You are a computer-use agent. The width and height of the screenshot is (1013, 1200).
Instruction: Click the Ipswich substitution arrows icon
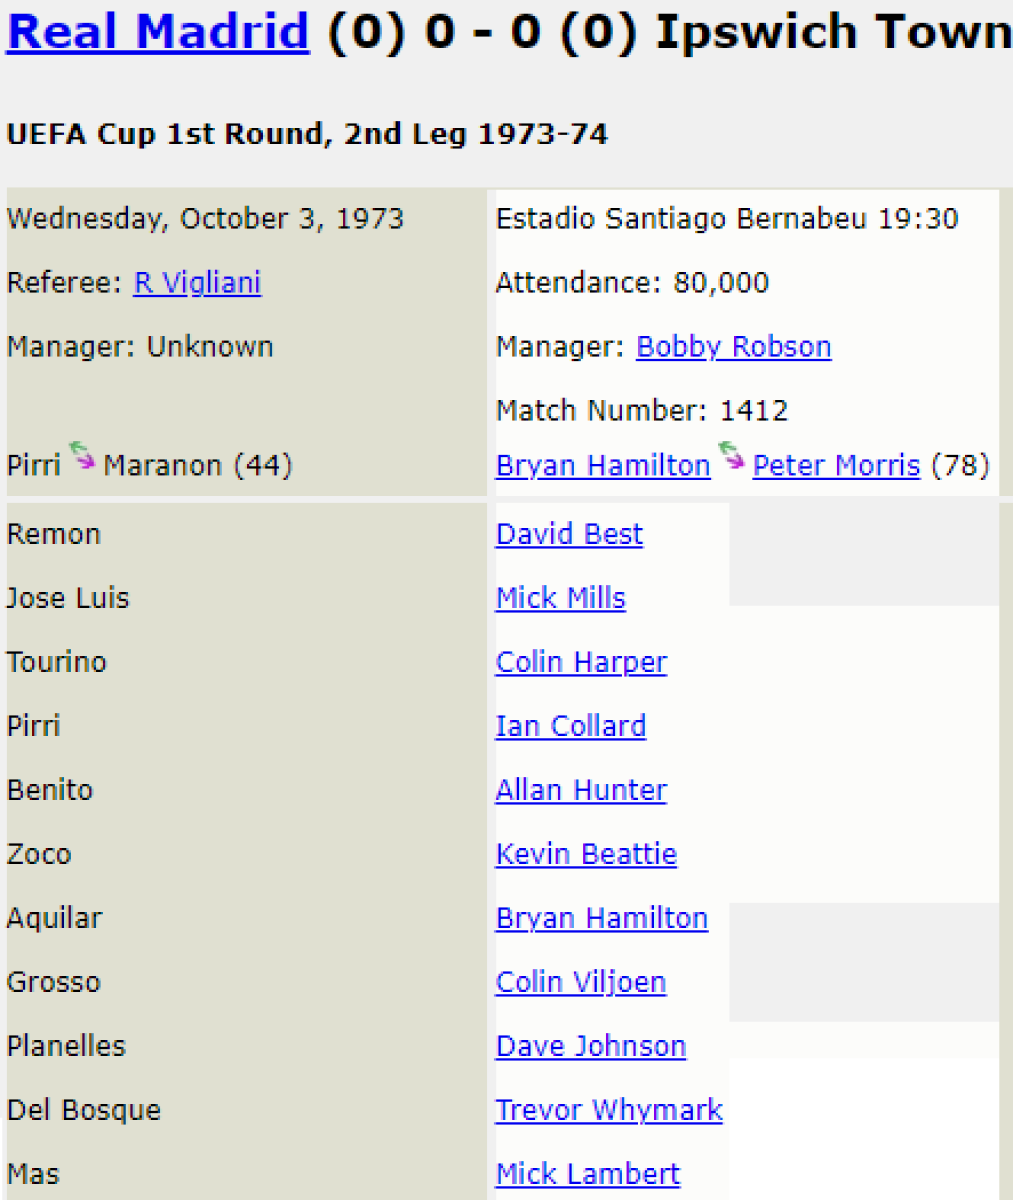tap(731, 458)
